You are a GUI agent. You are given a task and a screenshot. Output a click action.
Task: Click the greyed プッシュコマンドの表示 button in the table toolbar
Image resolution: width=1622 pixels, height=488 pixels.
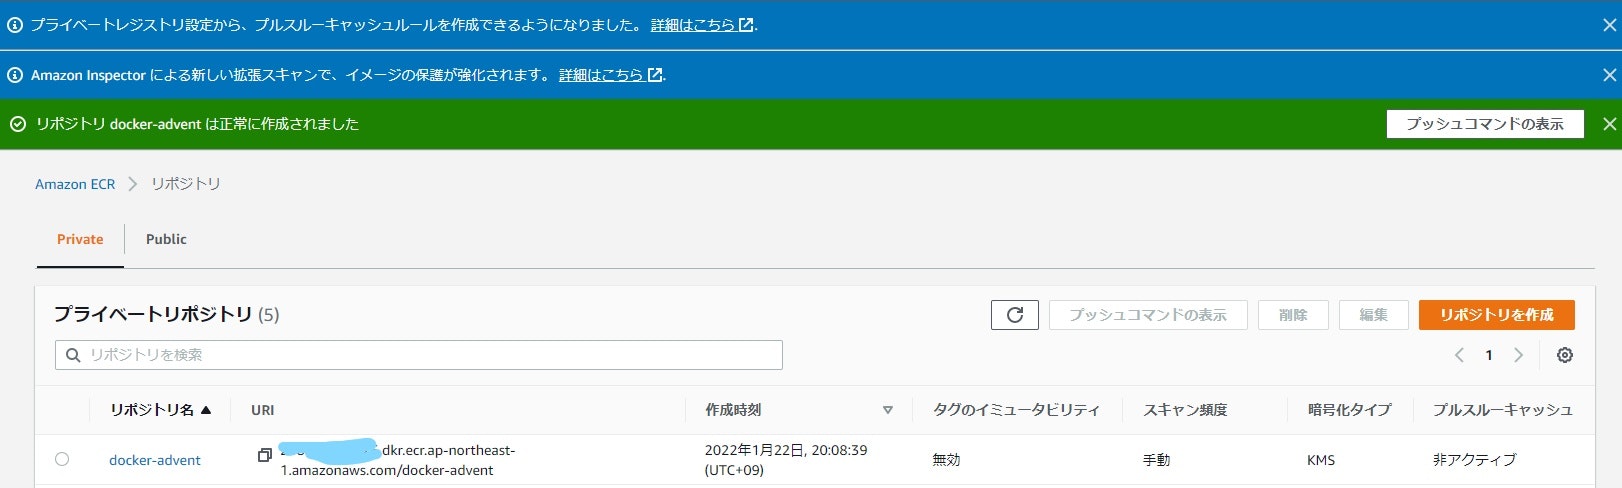[x=1148, y=315]
